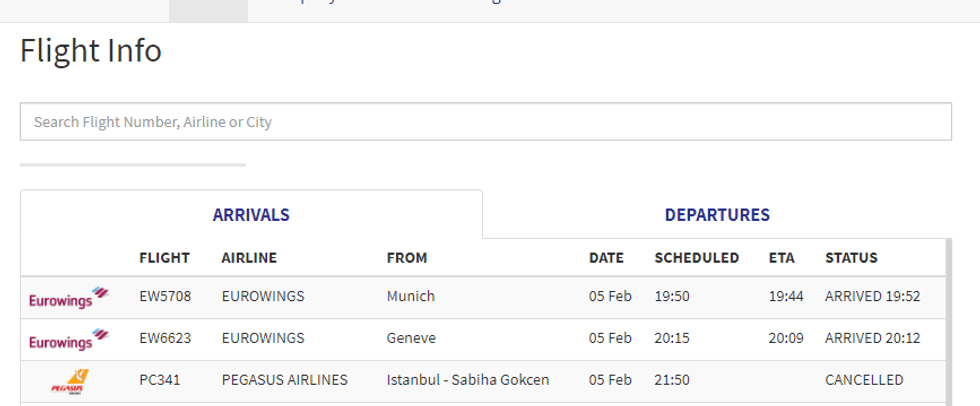Click the AIRLINE column header
The width and height of the screenshot is (980, 406).
point(249,258)
